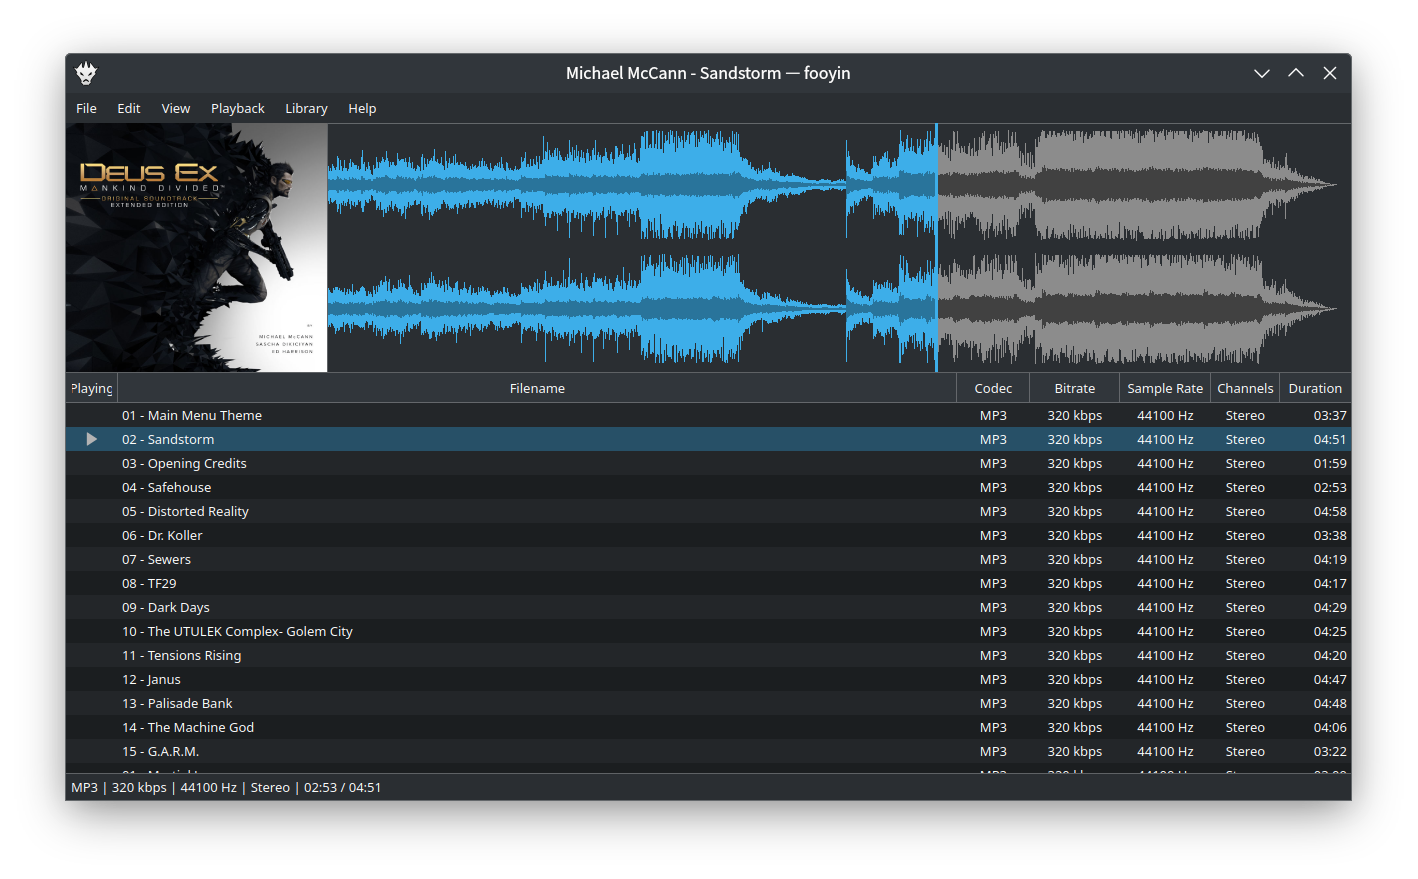Click the fooyin app icon in title bar
1418x879 pixels.
click(86, 73)
